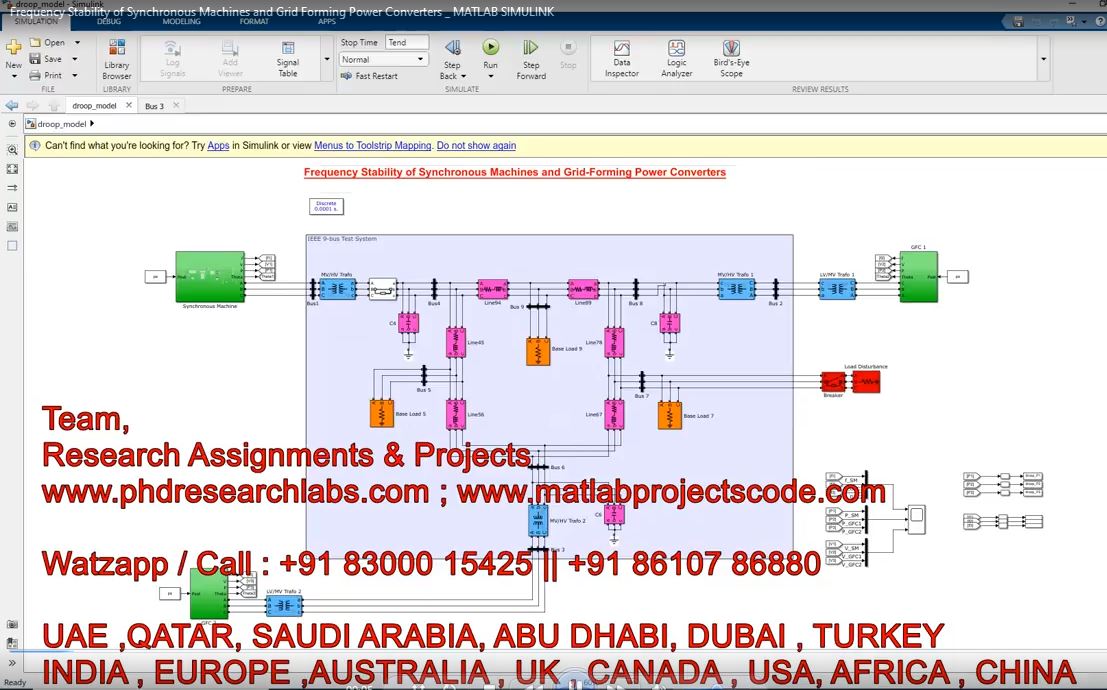Image resolution: width=1107 pixels, height=690 pixels.
Task: Click the Menus to Toolstrip Mapping link
Action: click(372, 146)
